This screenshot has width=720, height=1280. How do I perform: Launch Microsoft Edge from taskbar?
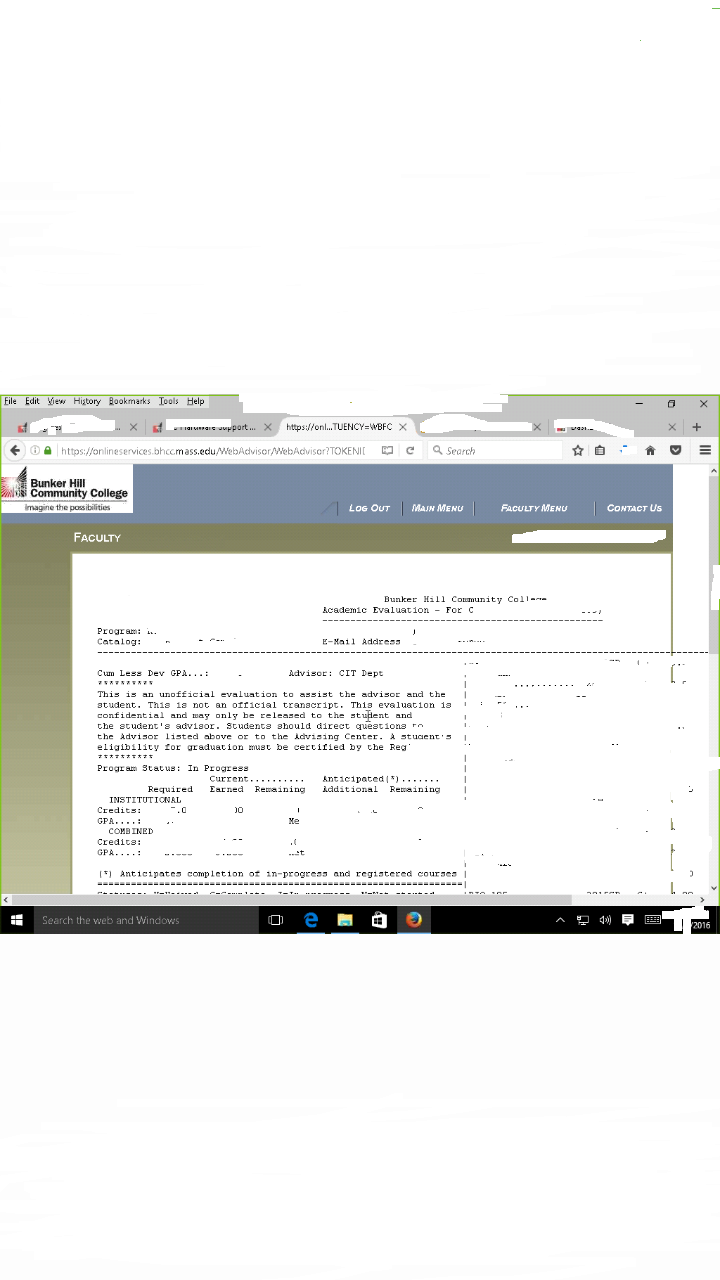click(x=311, y=920)
